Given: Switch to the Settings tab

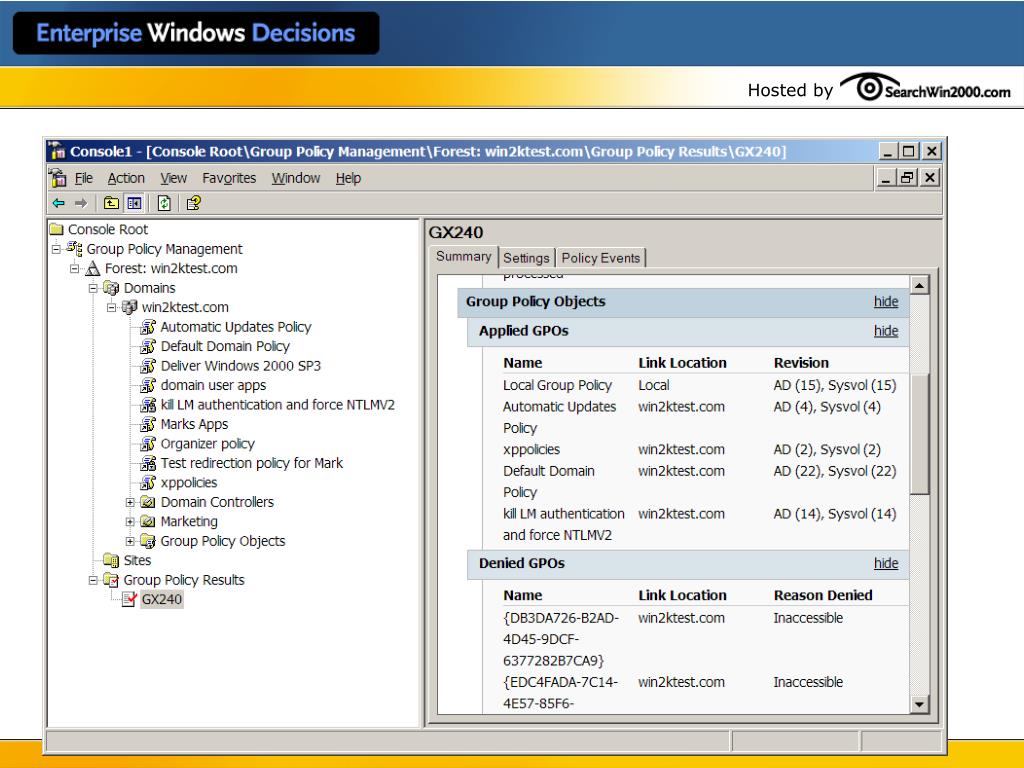Looking at the screenshot, I should point(526,258).
